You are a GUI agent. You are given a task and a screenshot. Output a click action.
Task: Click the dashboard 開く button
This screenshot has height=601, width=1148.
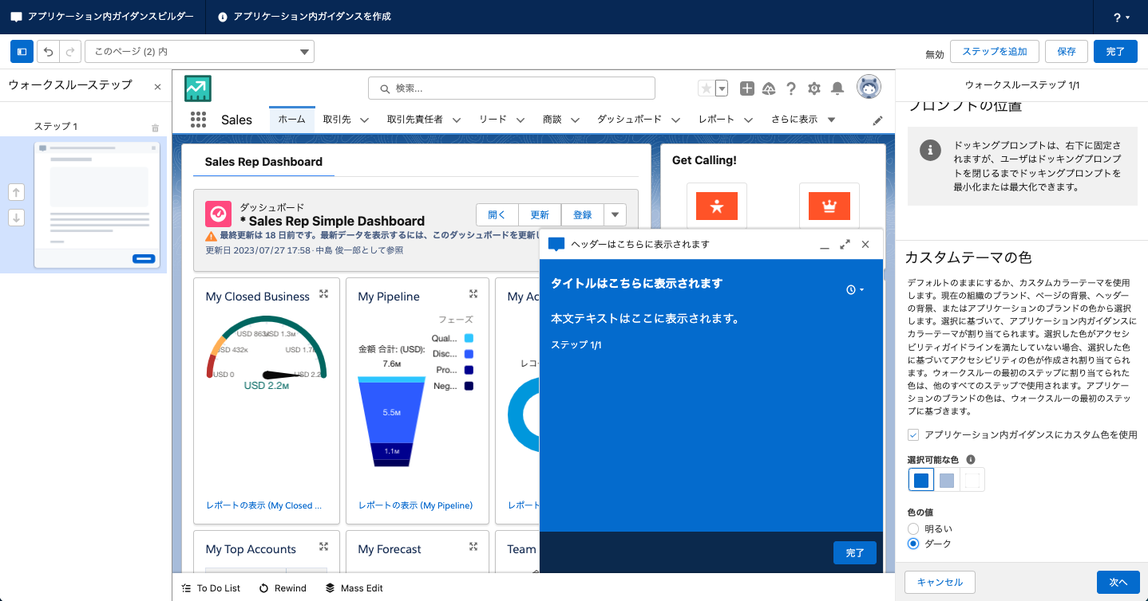pyautogui.click(x=497, y=214)
